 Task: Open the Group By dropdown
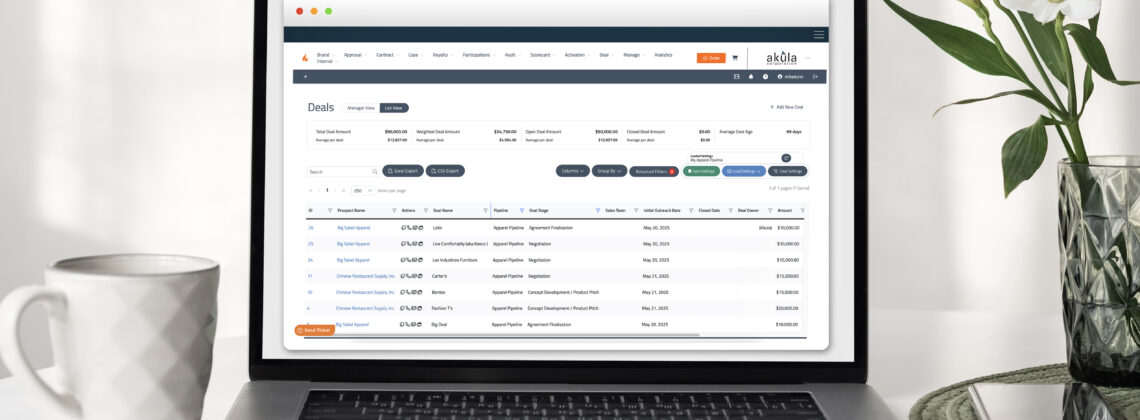[609, 171]
